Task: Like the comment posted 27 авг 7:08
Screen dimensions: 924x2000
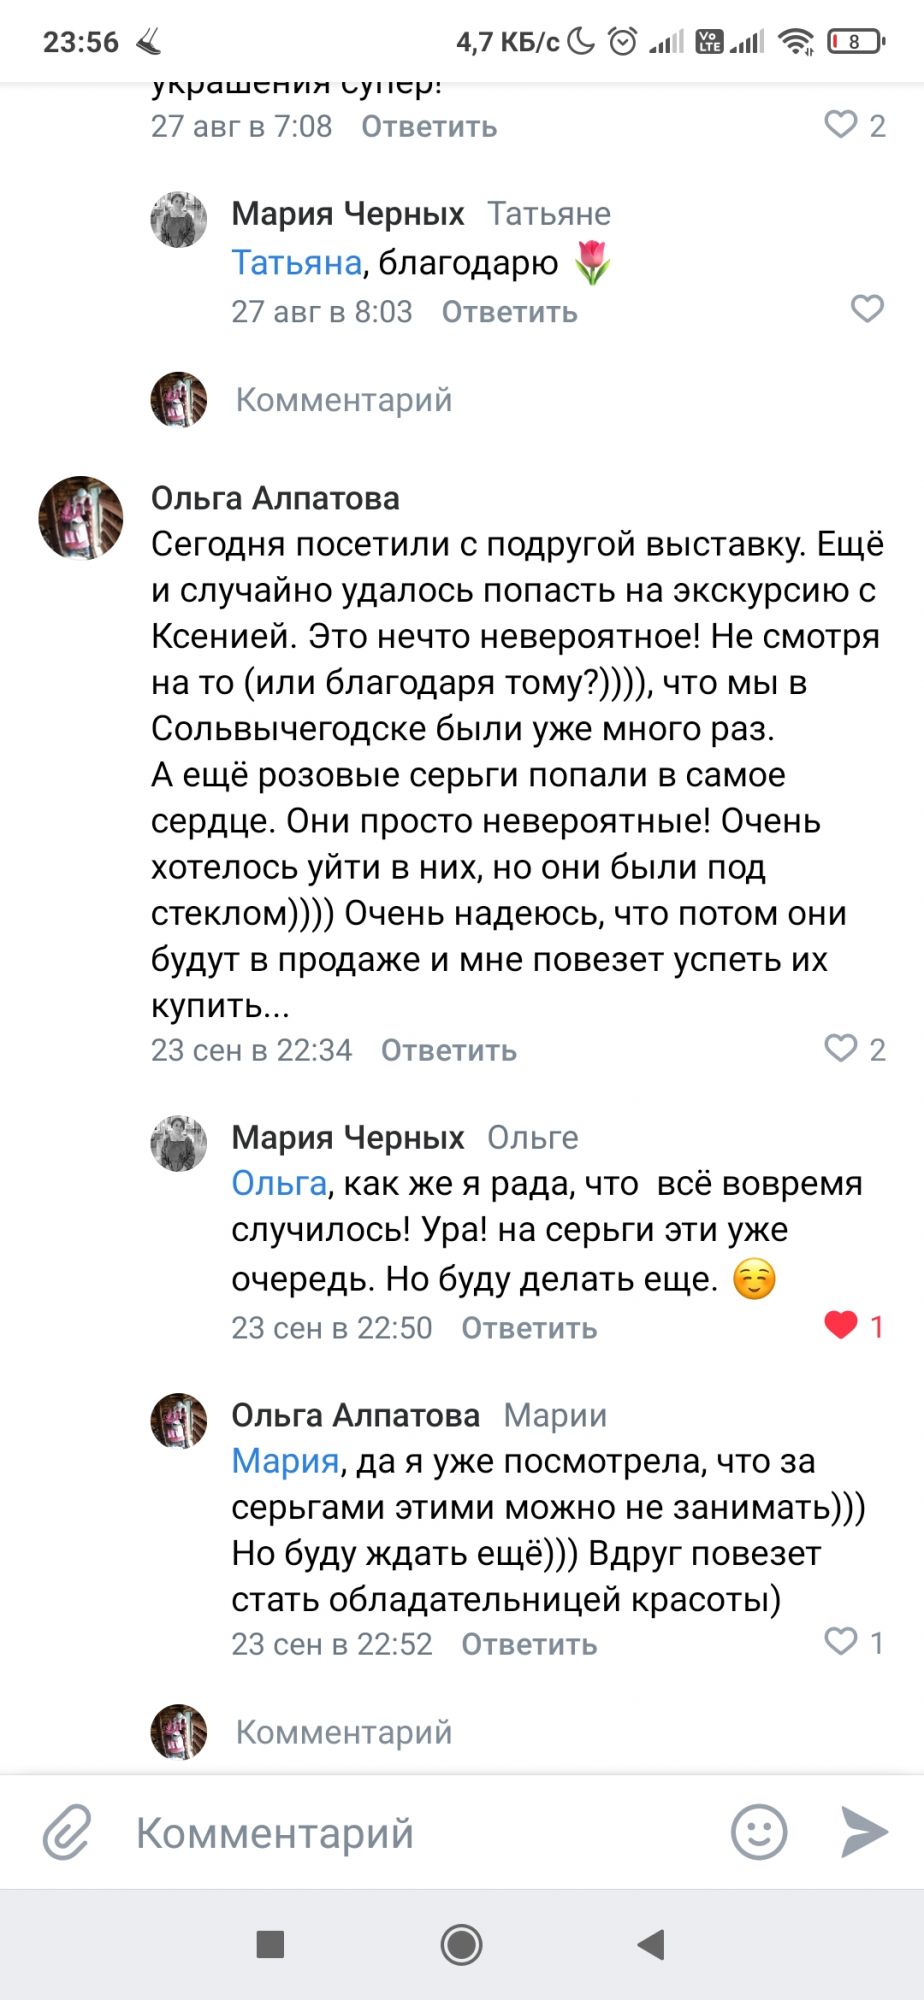Action: [841, 124]
